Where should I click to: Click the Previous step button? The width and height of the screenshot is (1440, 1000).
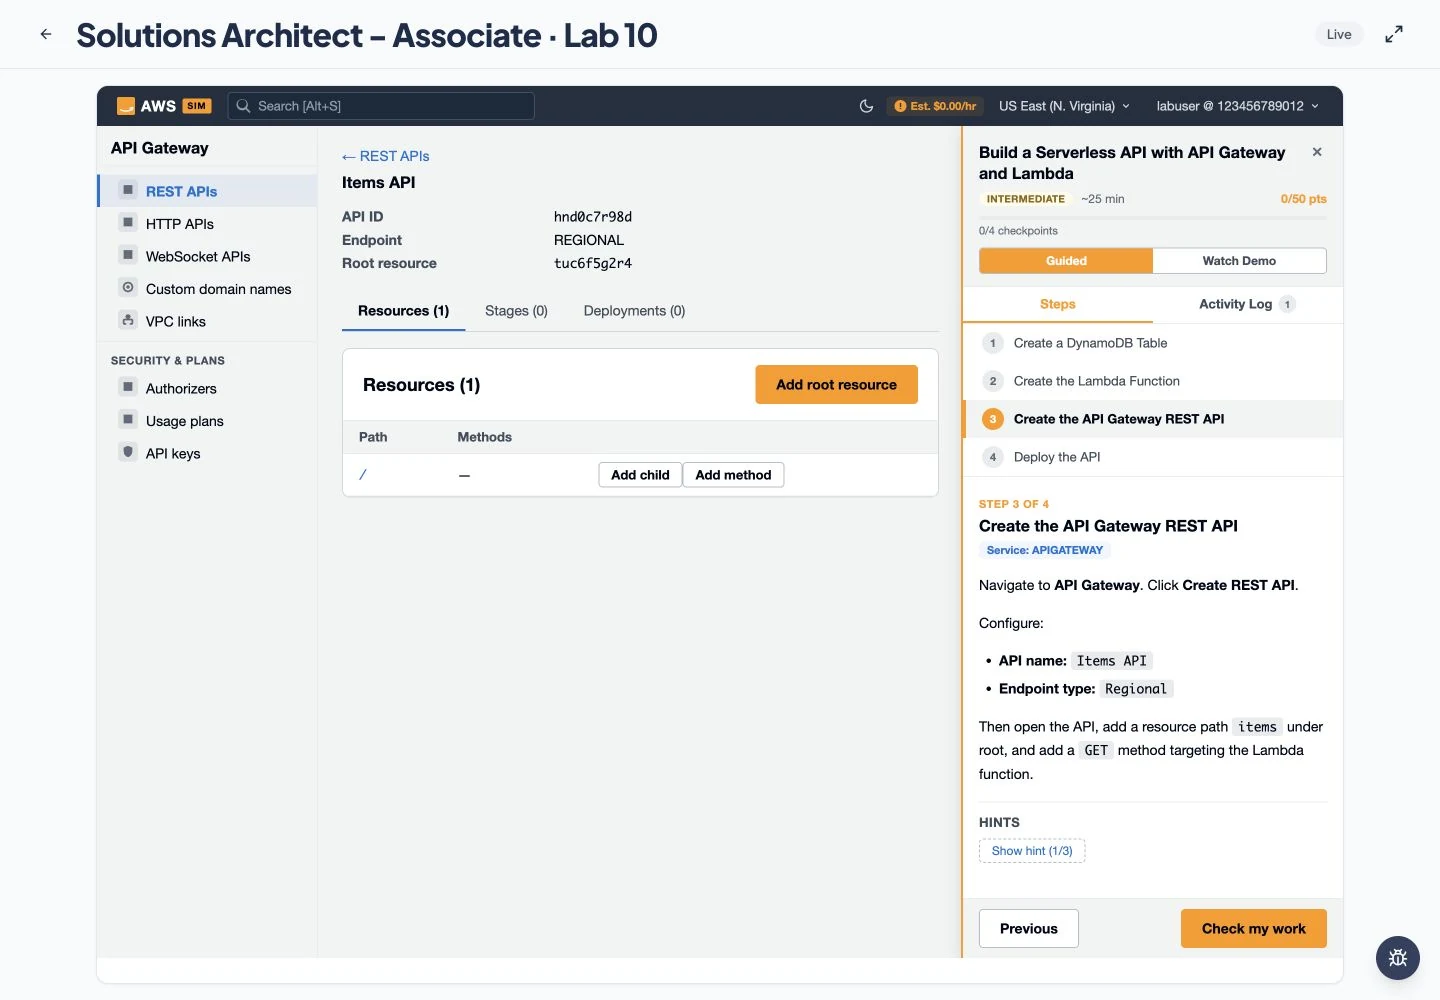tap(1028, 928)
